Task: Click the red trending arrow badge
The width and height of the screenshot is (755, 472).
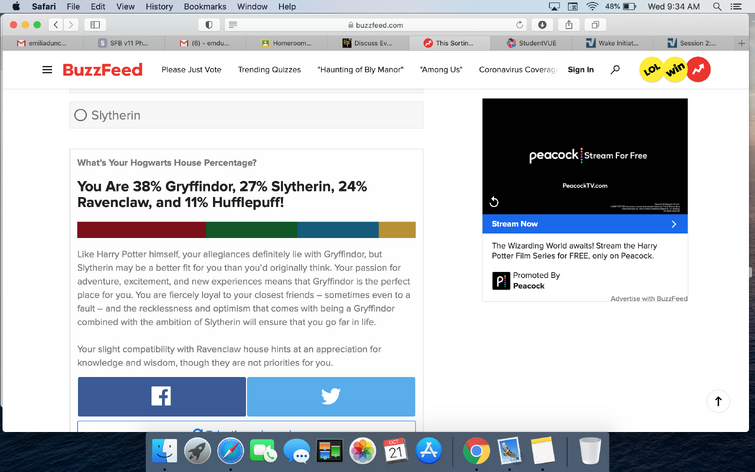Action: click(698, 69)
